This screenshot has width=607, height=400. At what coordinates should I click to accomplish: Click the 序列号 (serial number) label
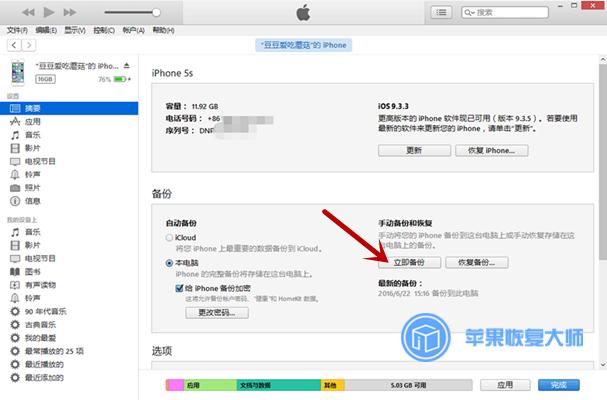coord(180,130)
